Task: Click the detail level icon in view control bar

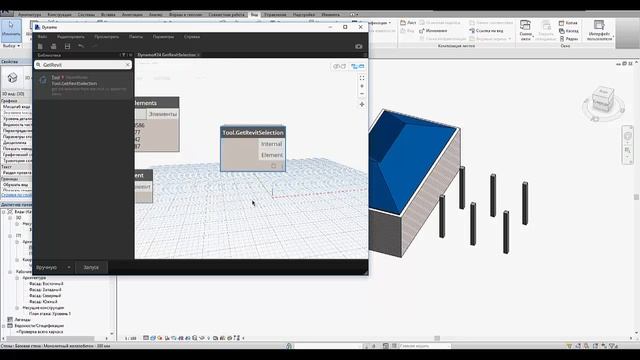Action: point(146,338)
